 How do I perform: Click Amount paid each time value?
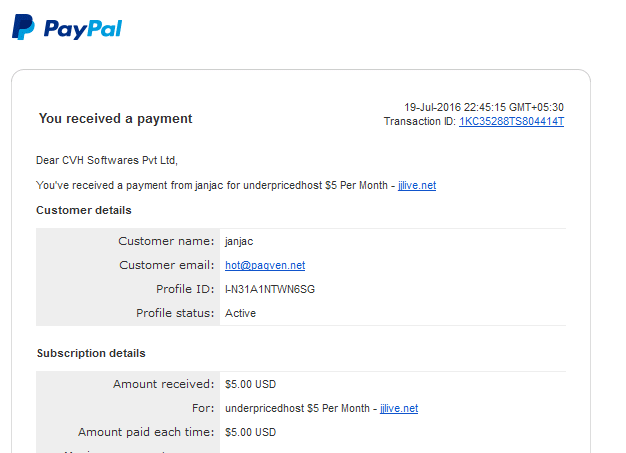pyautogui.click(x=250, y=432)
